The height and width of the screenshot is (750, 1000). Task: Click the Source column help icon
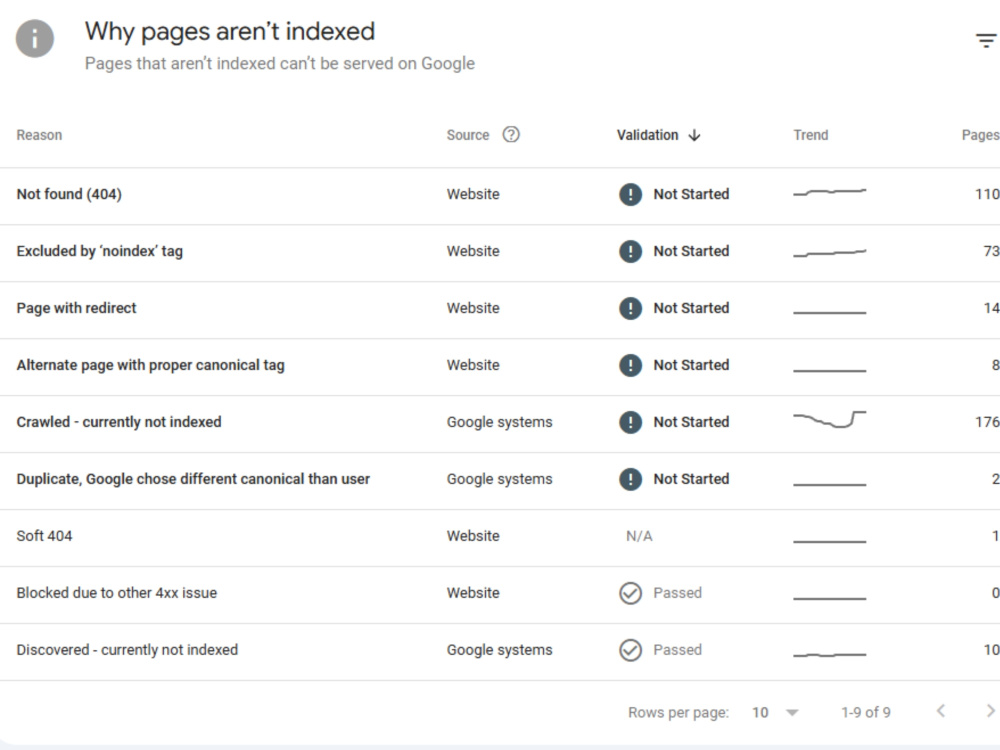(x=511, y=135)
